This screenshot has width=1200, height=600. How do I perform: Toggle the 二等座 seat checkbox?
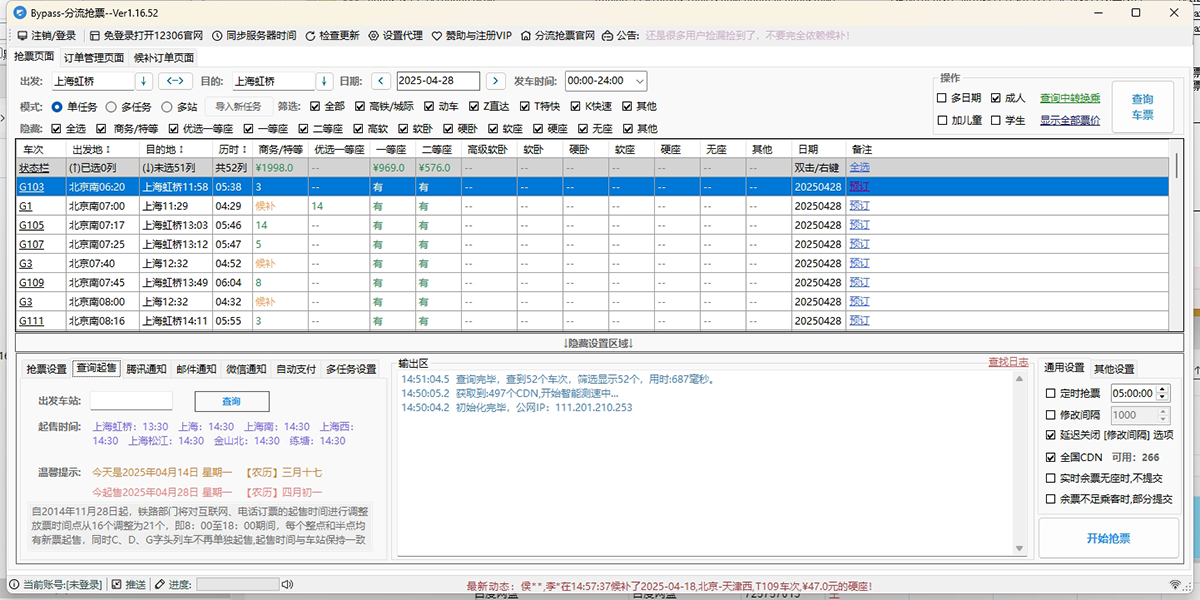tap(301, 129)
